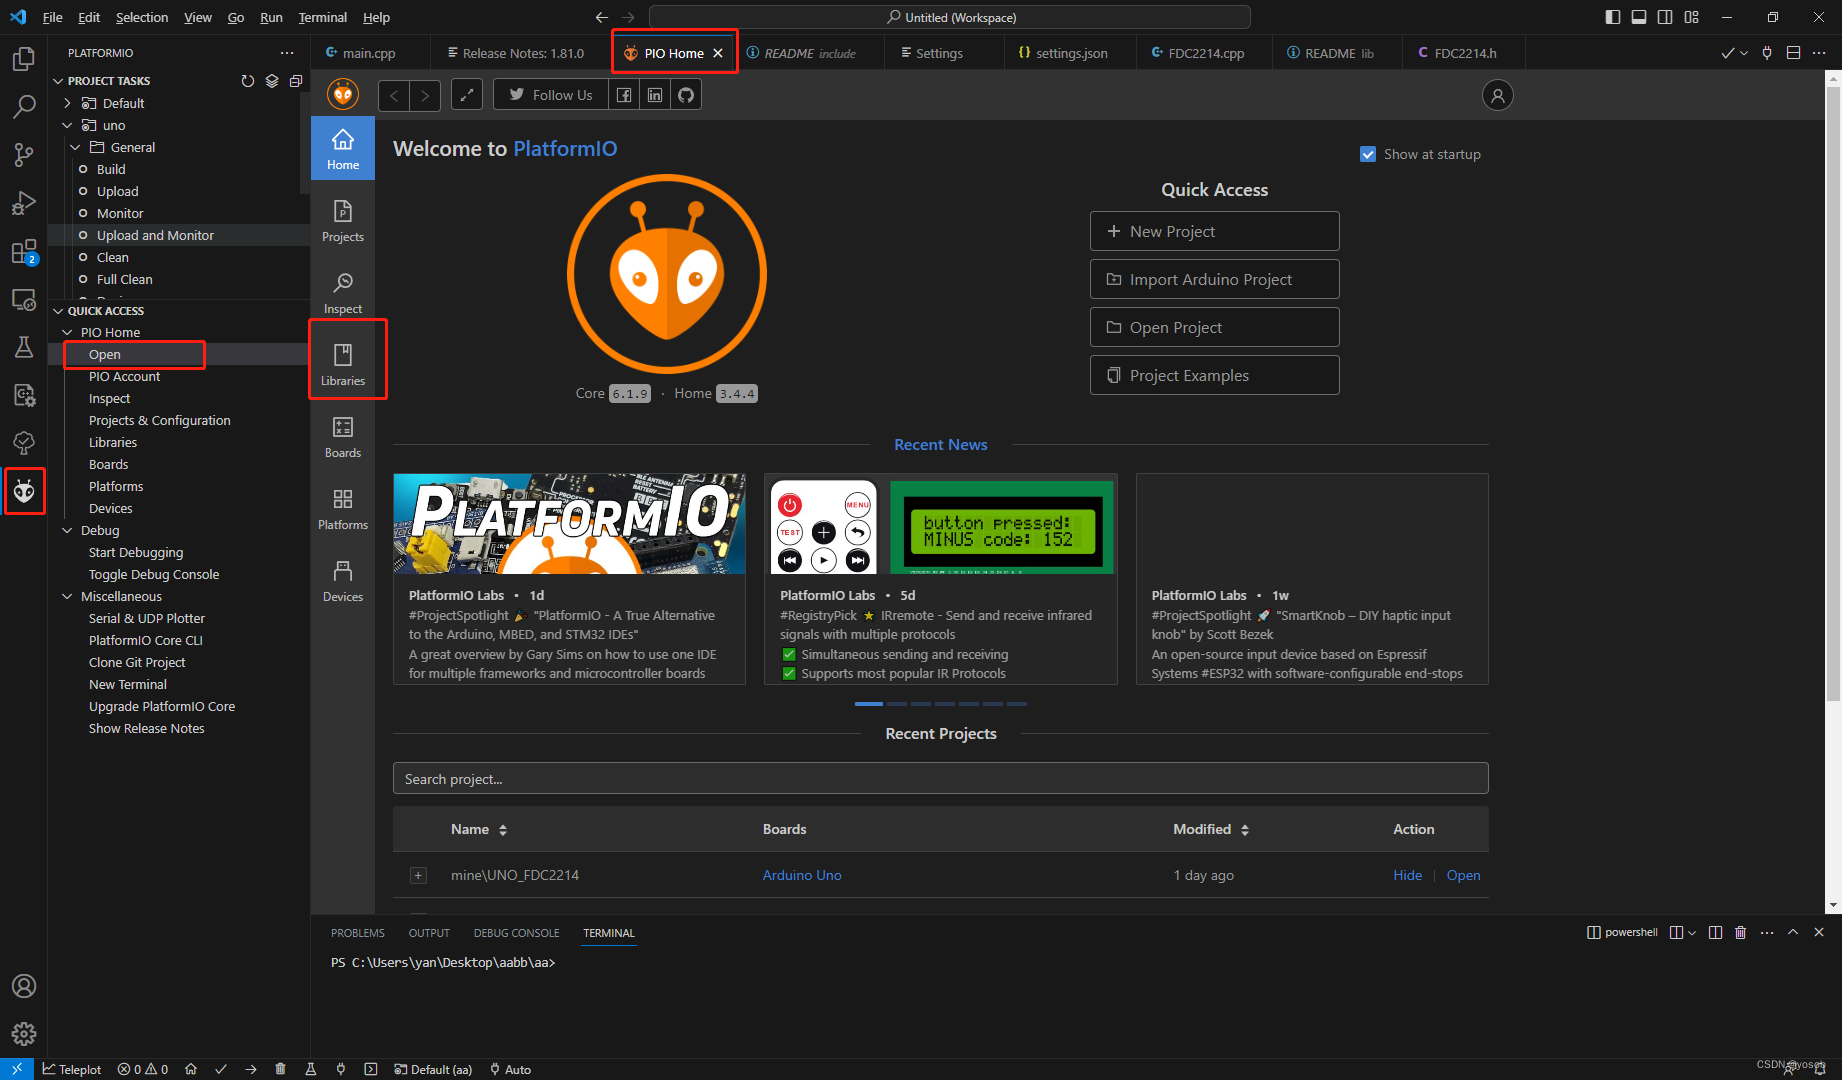Screen dimensions: 1842x1080
Task: Open the Terminal menu
Action: [x=322, y=17]
